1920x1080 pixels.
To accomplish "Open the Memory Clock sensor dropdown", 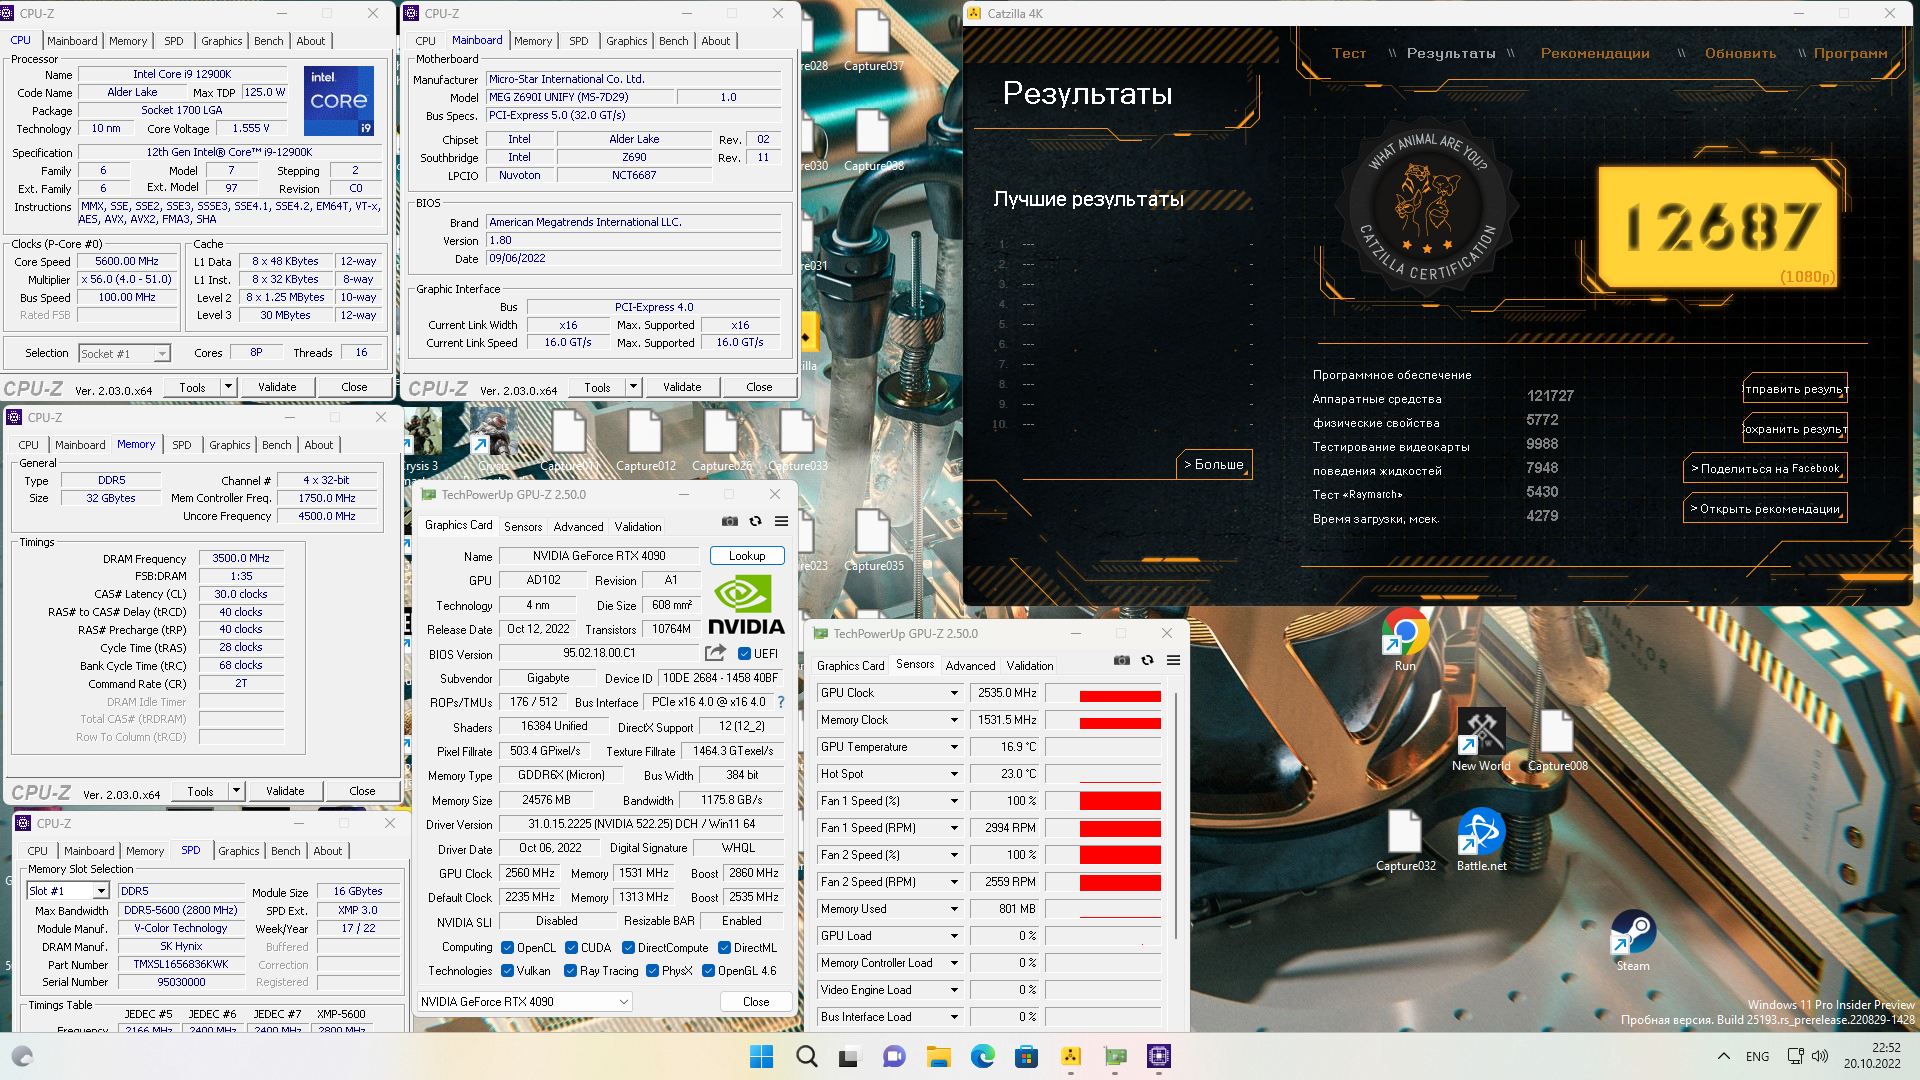I will [x=954, y=720].
